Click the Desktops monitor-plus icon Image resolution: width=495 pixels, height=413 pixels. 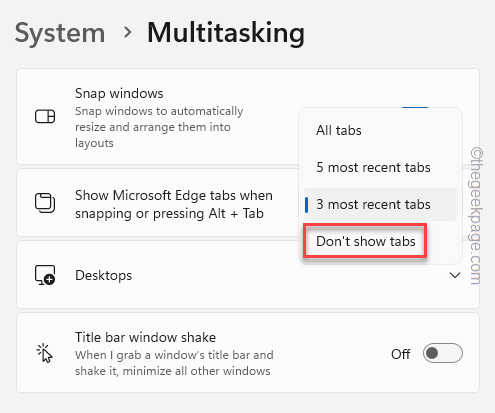coord(45,275)
